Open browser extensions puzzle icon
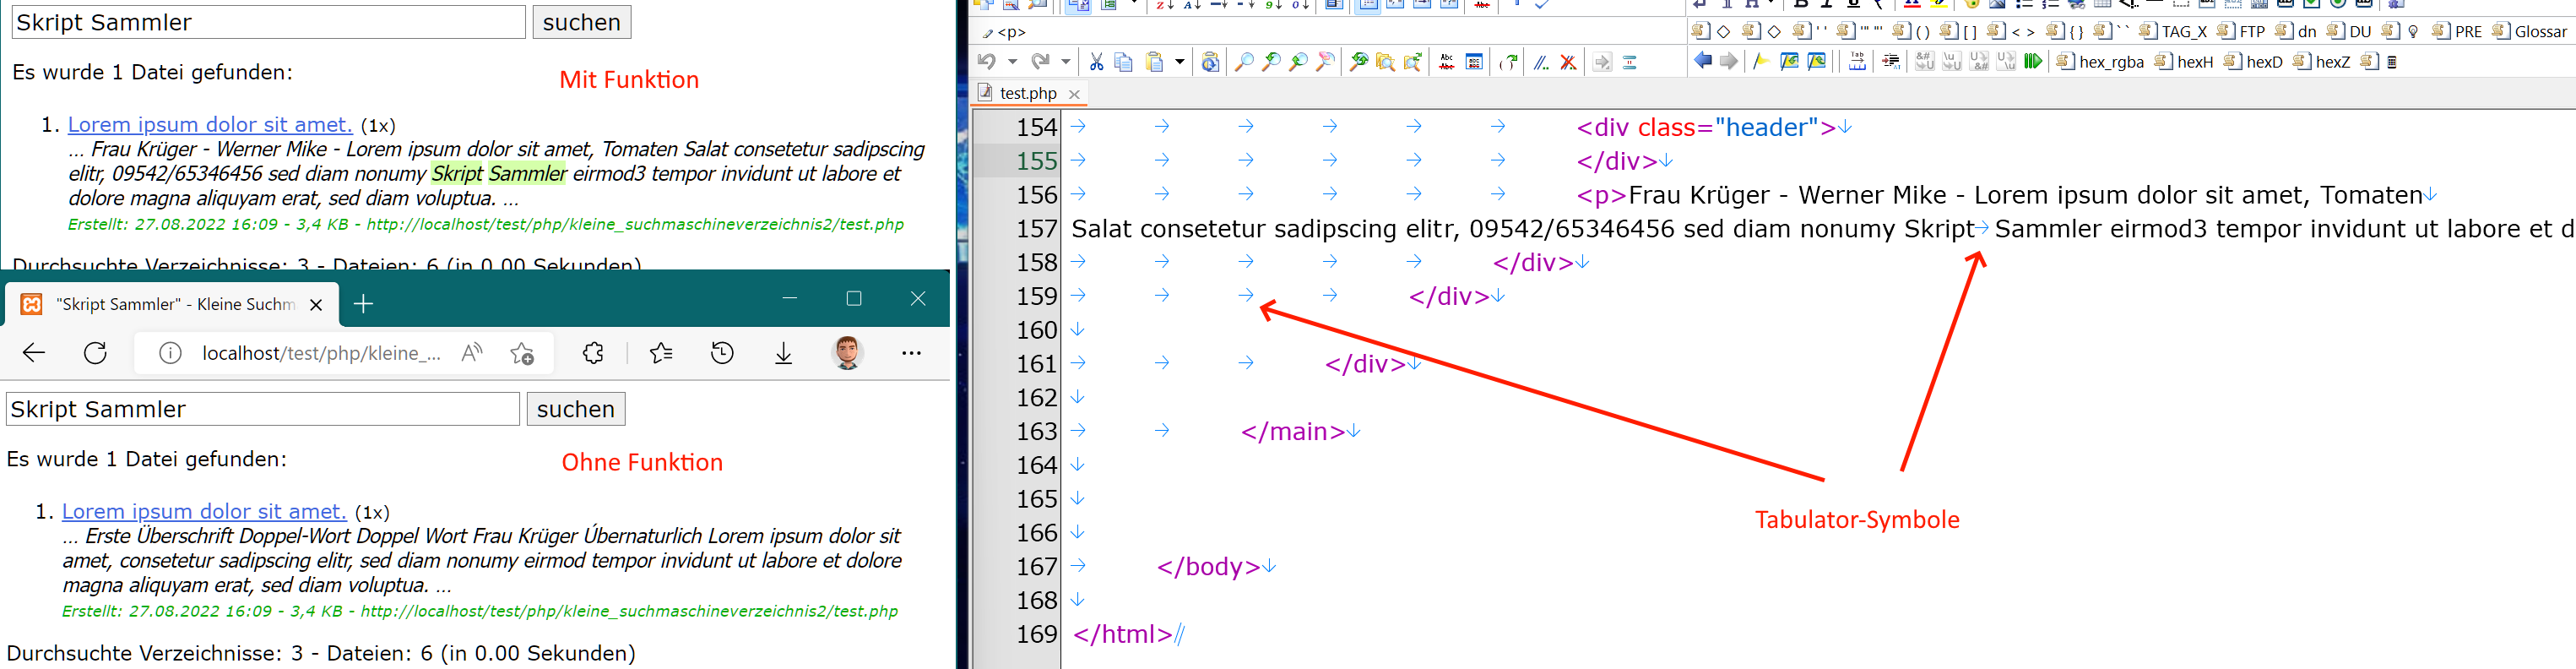 click(x=593, y=353)
